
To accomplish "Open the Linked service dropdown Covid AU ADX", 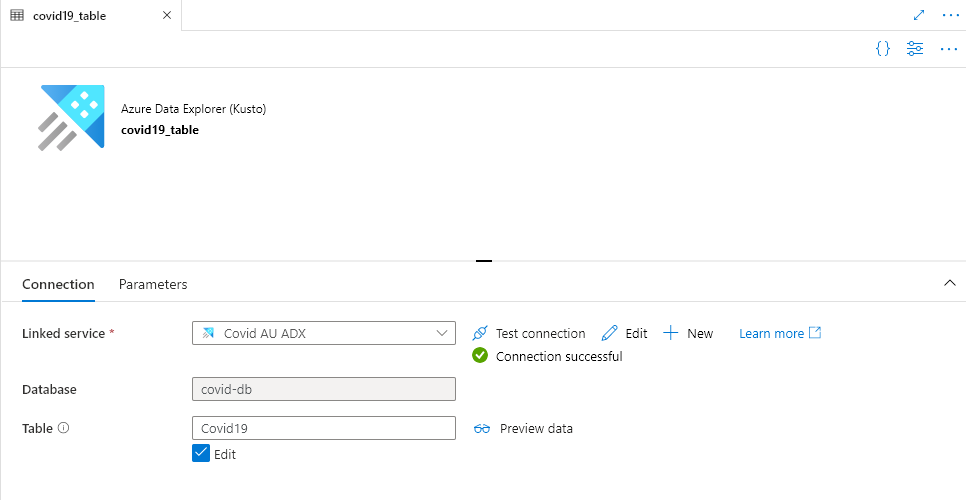I will pyautogui.click(x=324, y=333).
